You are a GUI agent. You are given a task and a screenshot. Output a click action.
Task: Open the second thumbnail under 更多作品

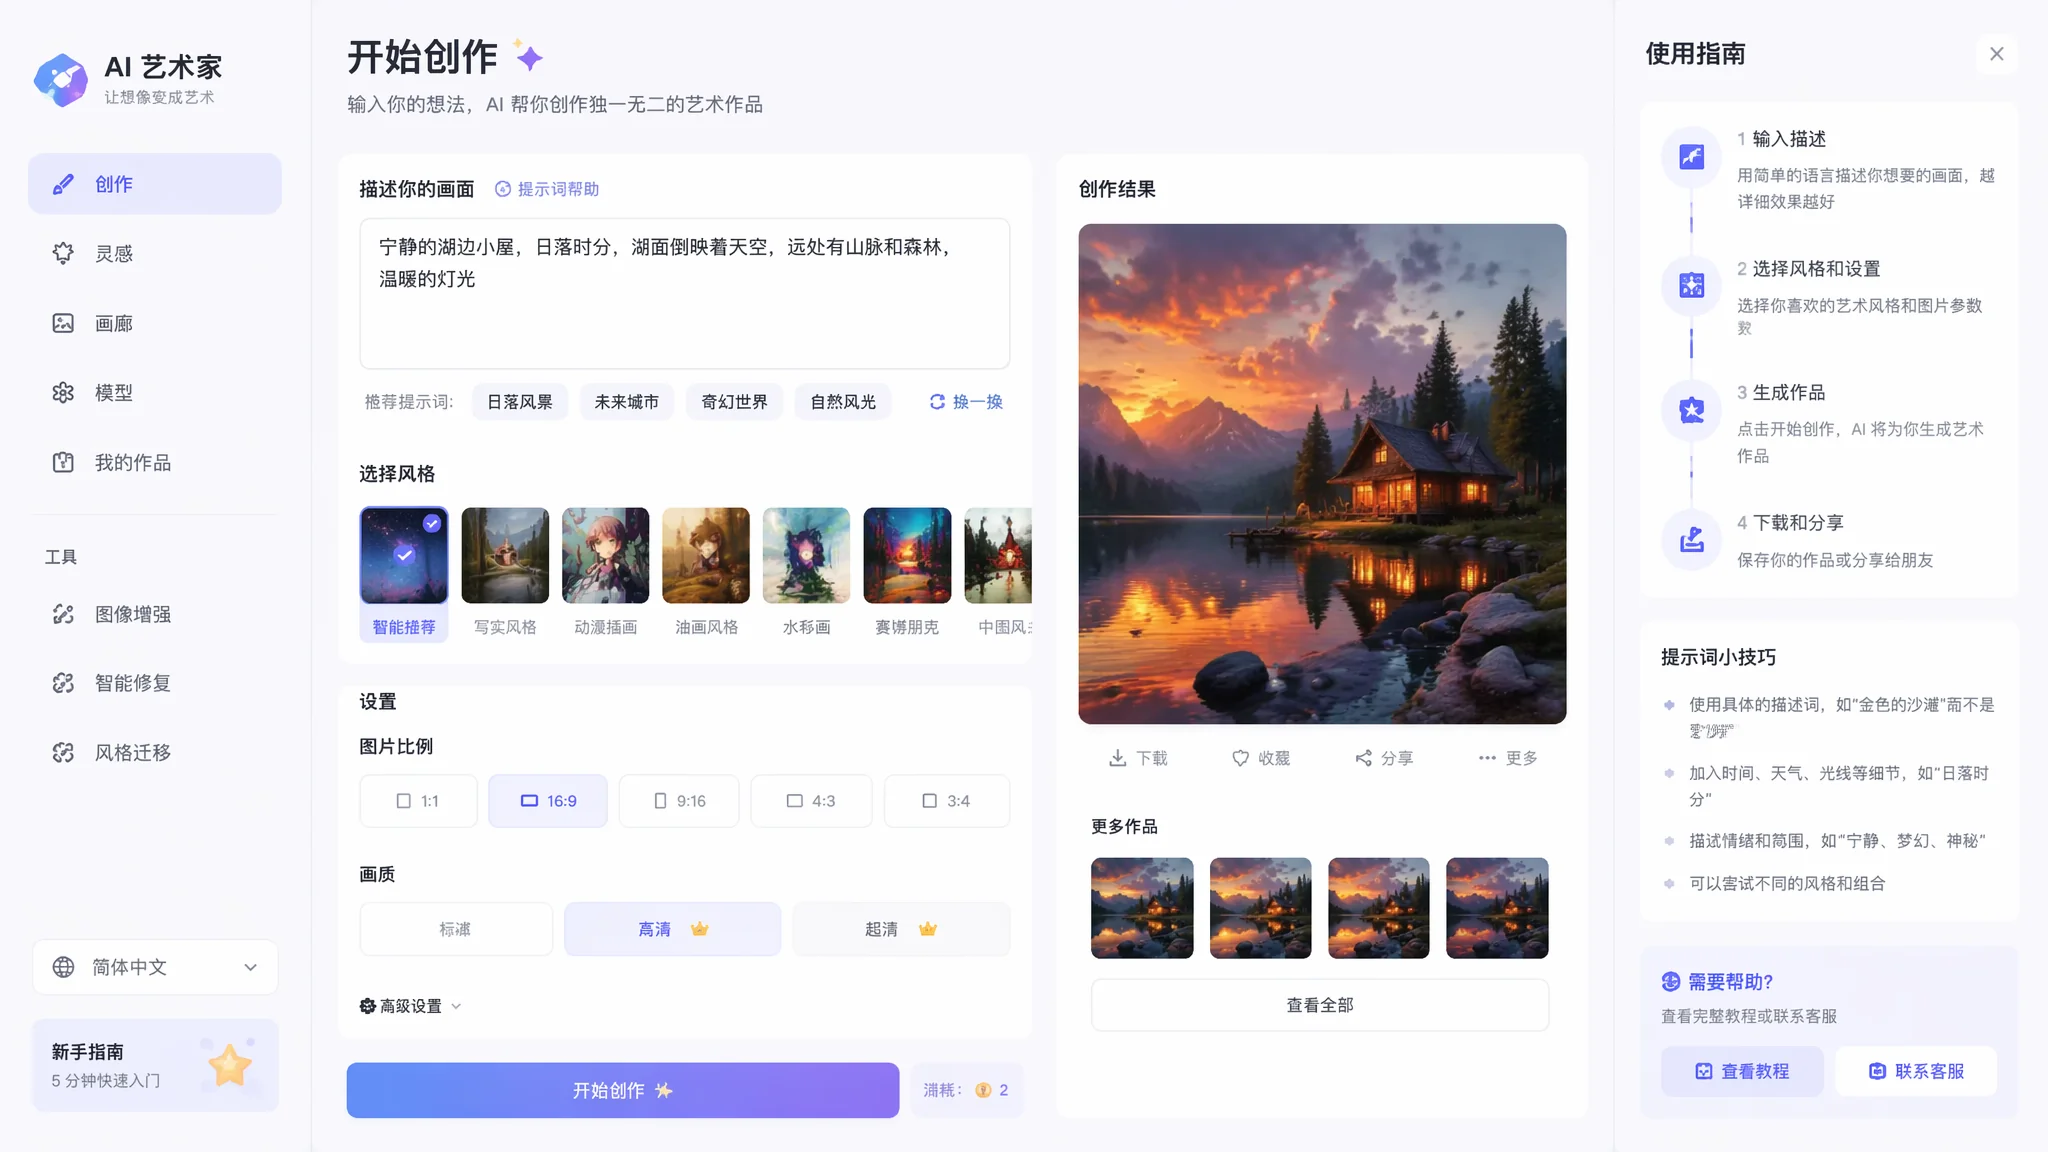coord(1260,908)
